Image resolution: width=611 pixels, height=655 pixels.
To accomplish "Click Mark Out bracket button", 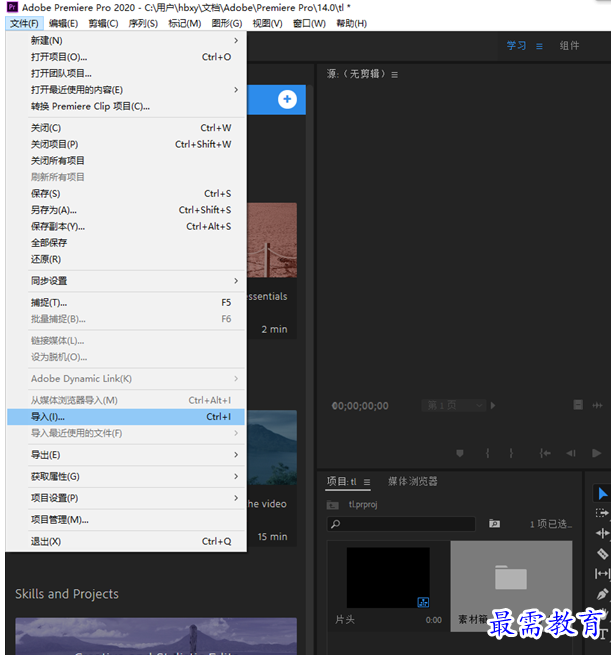I will coord(511,453).
